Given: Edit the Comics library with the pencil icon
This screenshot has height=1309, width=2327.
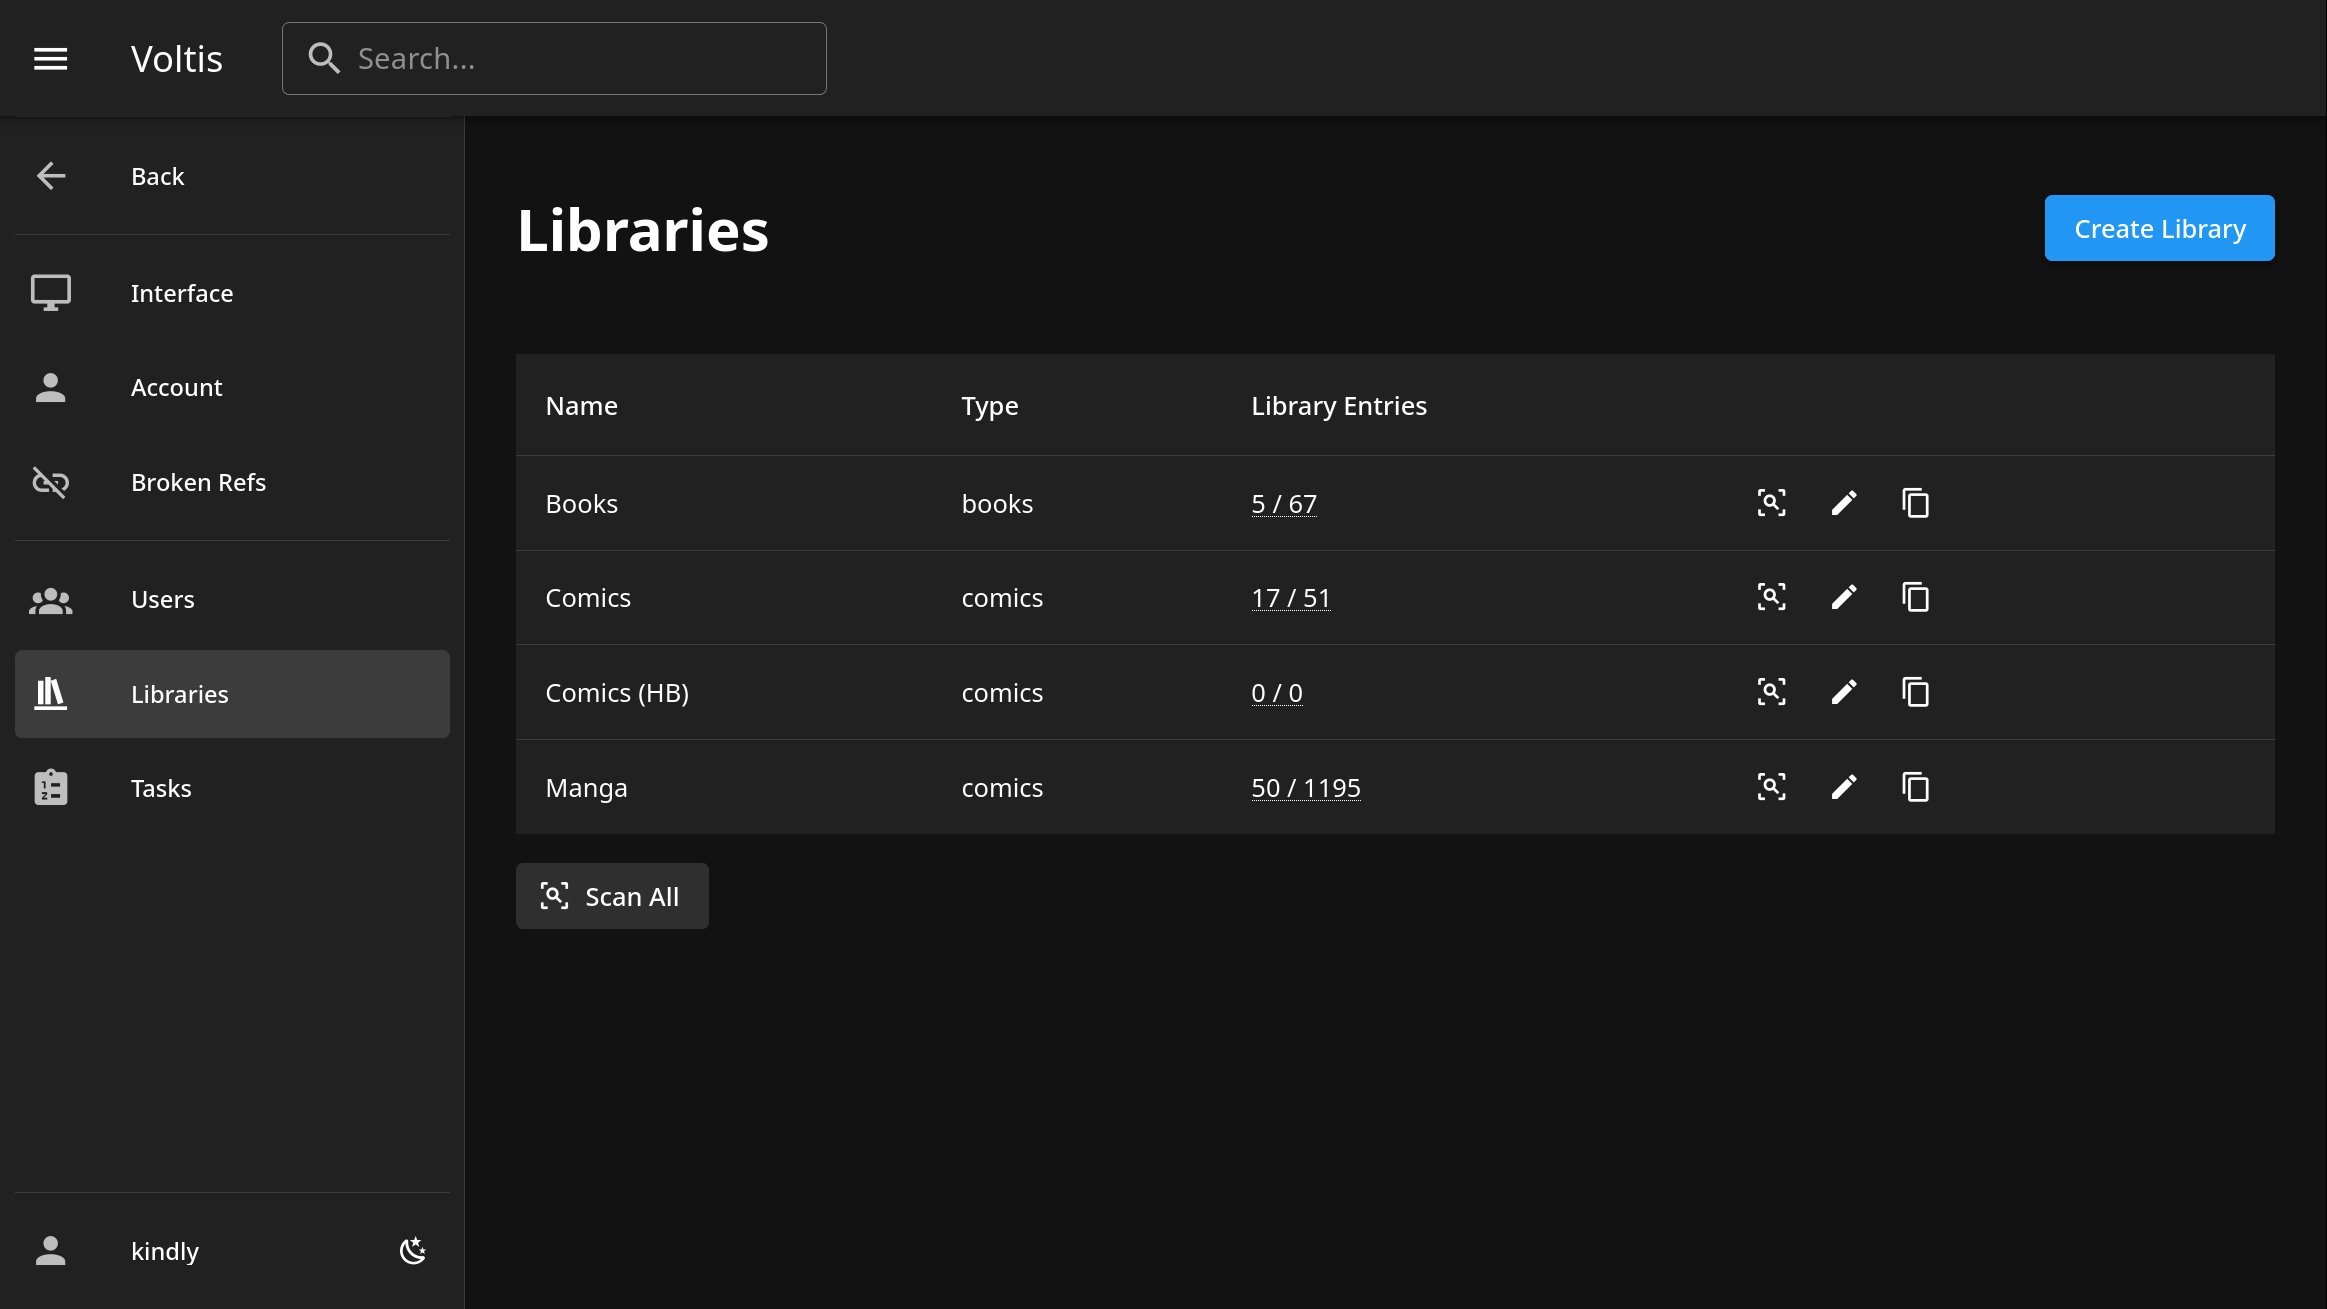Looking at the screenshot, I should 1843,597.
